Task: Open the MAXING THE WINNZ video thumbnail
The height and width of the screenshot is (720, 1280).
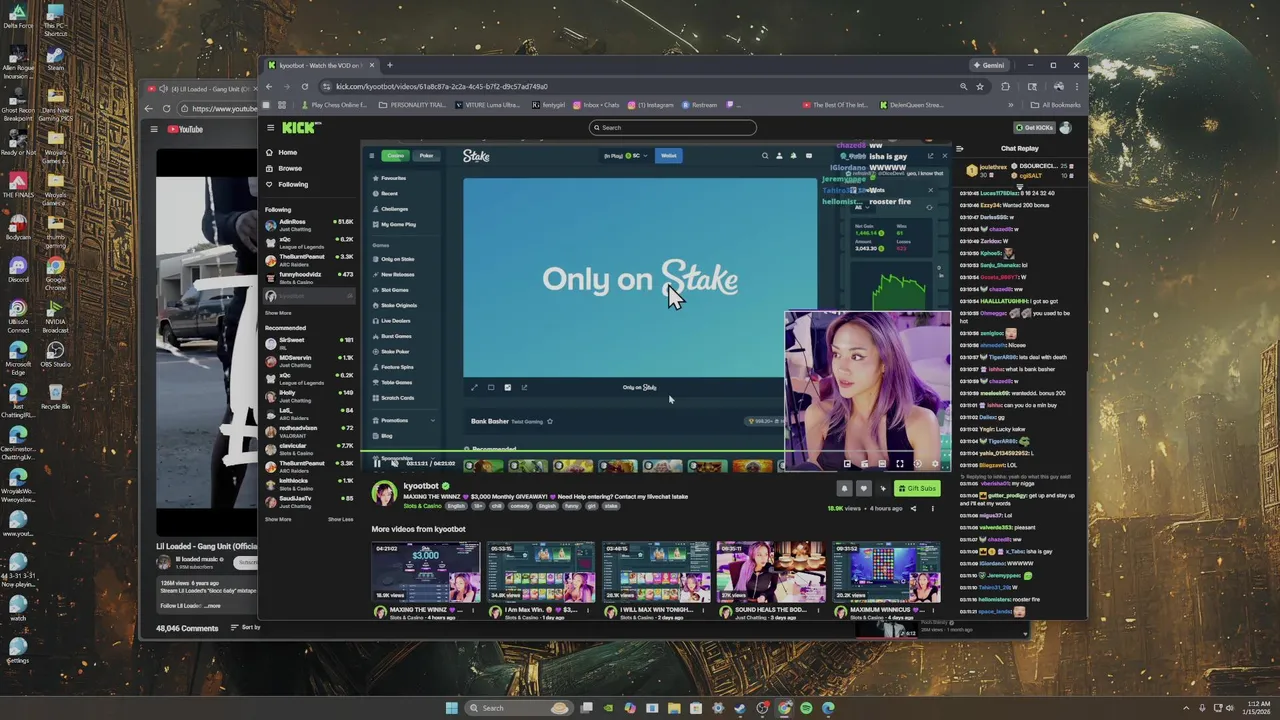Action: click(425, 572)
